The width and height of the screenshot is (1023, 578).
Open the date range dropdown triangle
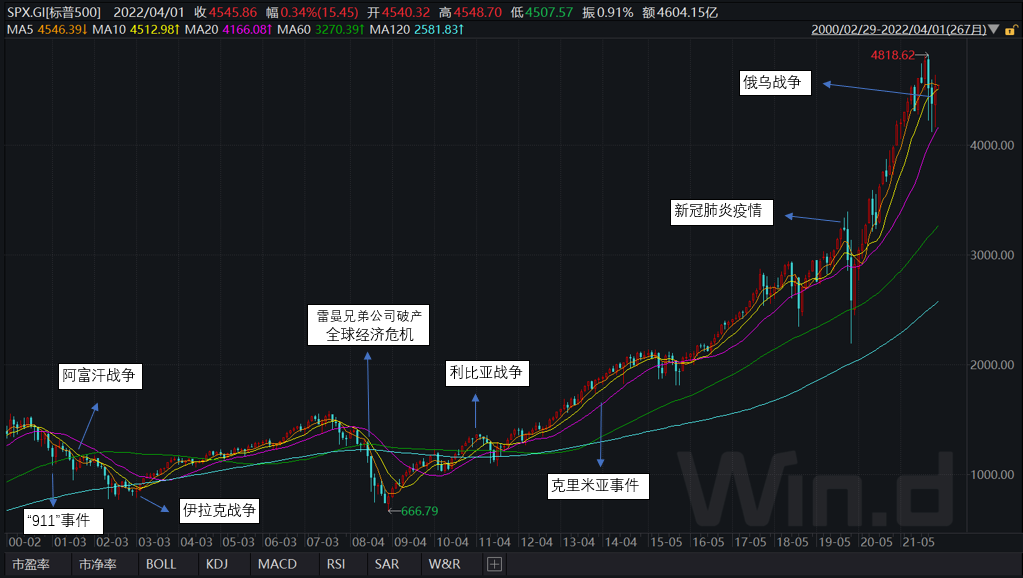[x=993, y=31]
